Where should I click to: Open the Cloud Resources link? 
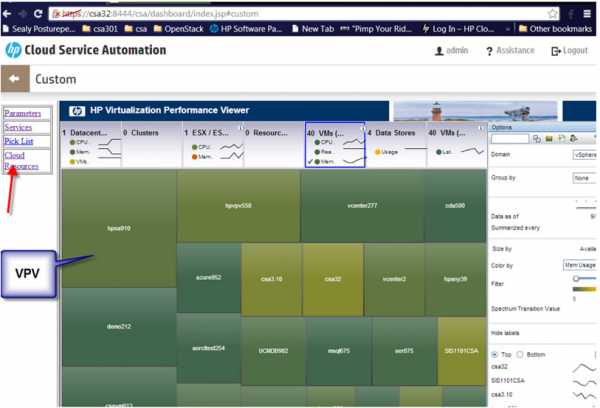click(21, 161)
